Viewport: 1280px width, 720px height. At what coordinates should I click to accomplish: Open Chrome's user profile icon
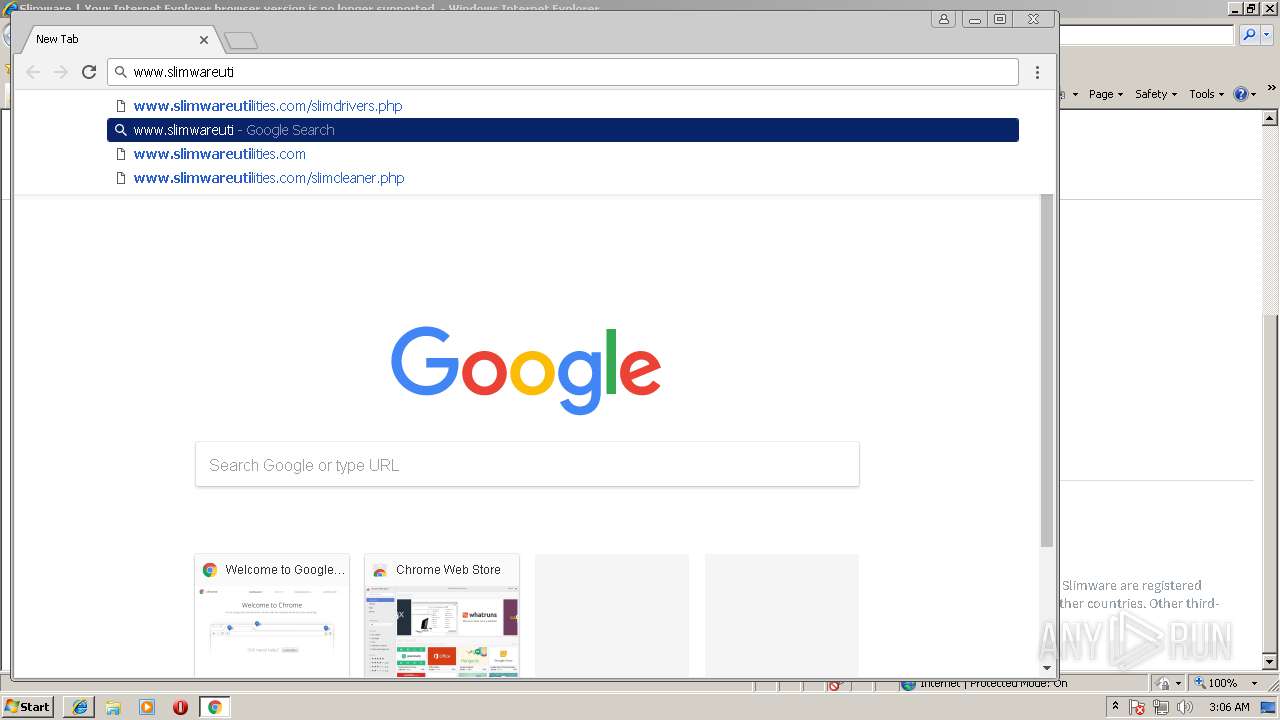pyautogui.click(x=943, y=19)
